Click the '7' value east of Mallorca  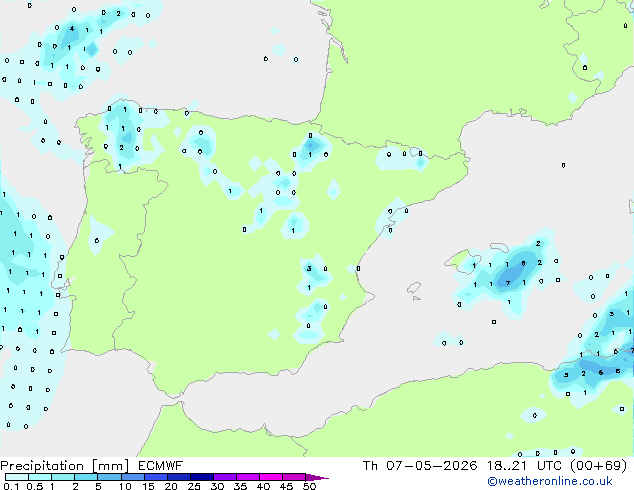508,283
